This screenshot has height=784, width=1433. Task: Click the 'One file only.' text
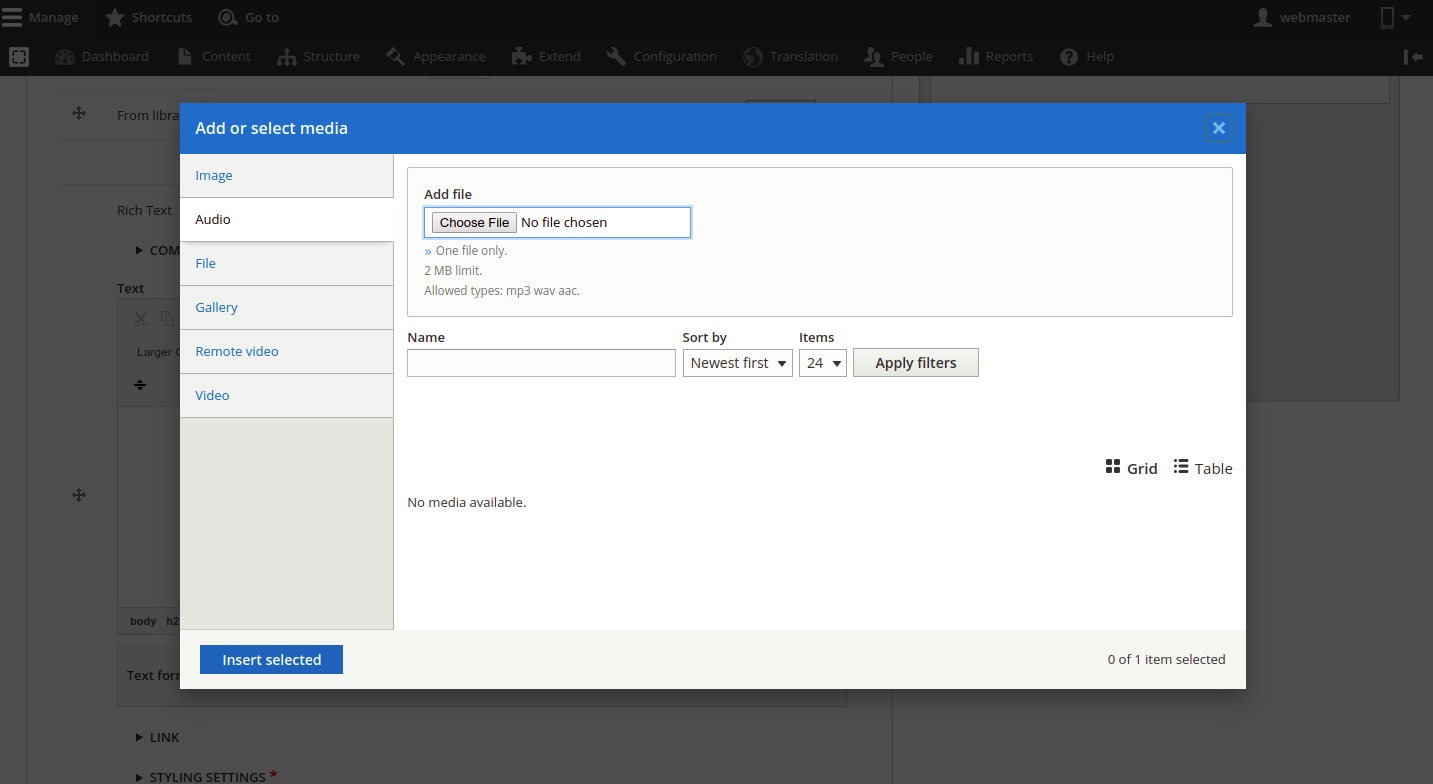[x=471, y=251]
